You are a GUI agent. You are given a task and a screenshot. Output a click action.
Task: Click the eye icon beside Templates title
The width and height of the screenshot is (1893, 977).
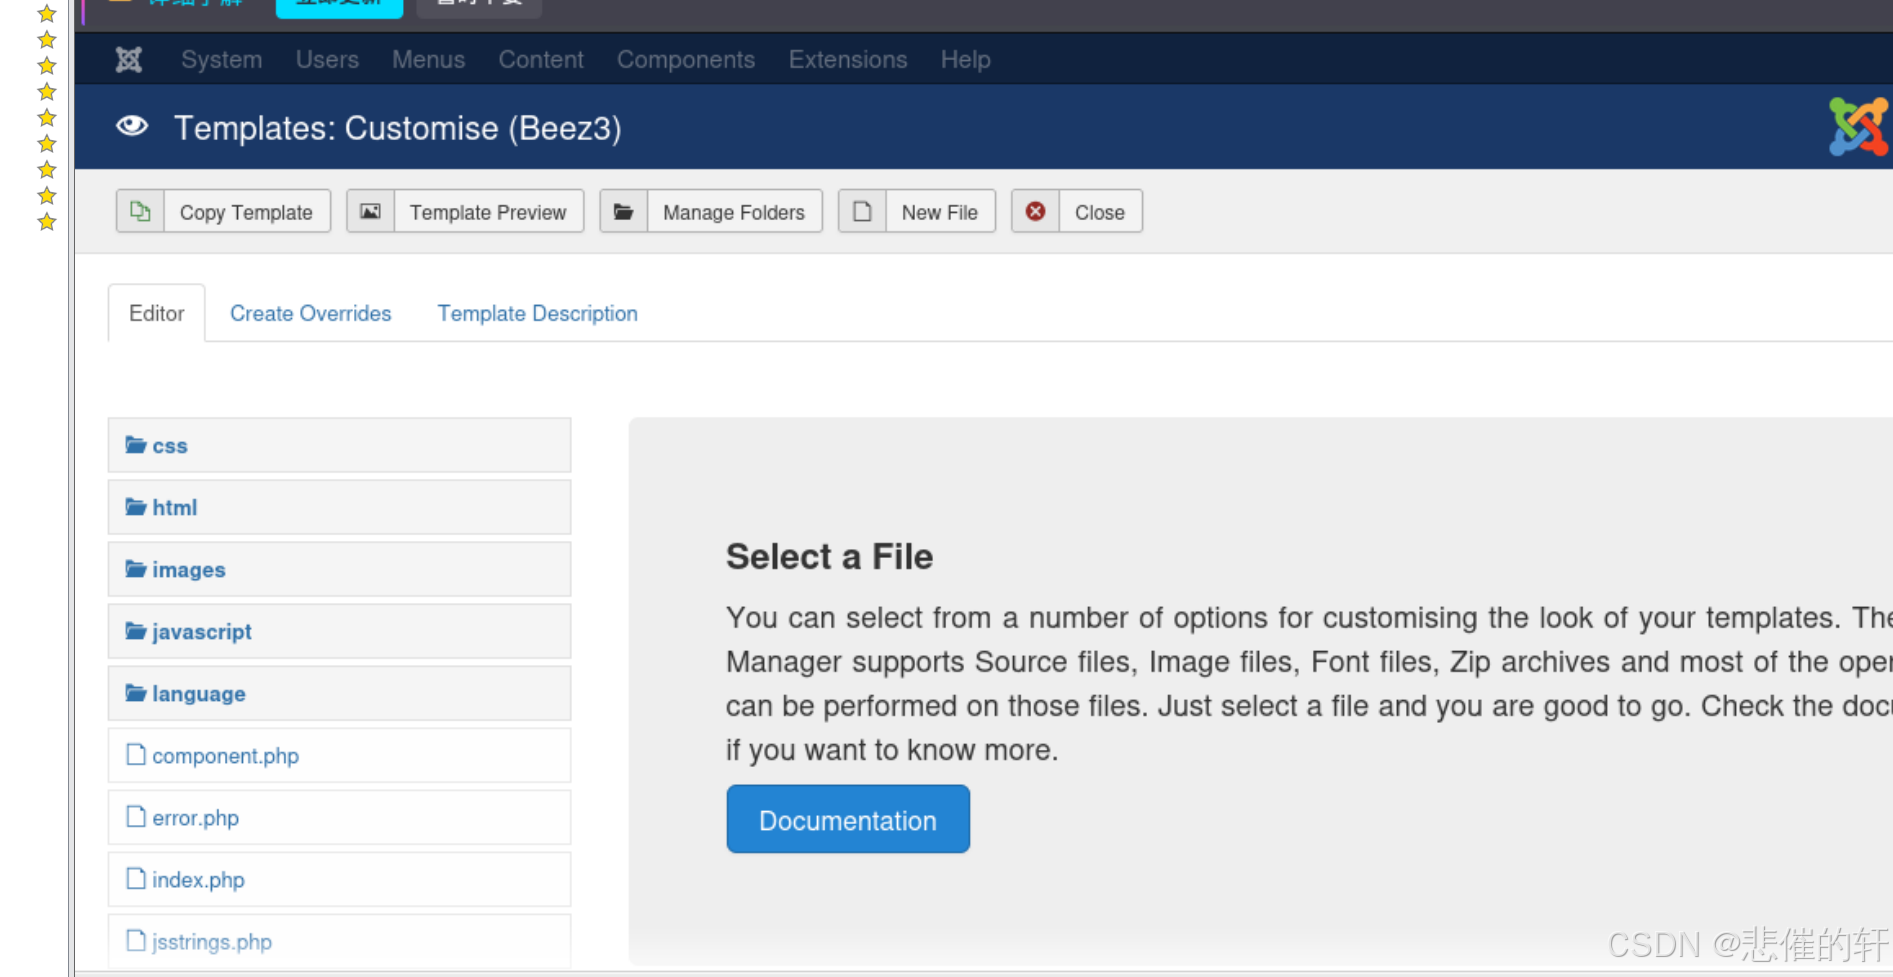(132, 126)
